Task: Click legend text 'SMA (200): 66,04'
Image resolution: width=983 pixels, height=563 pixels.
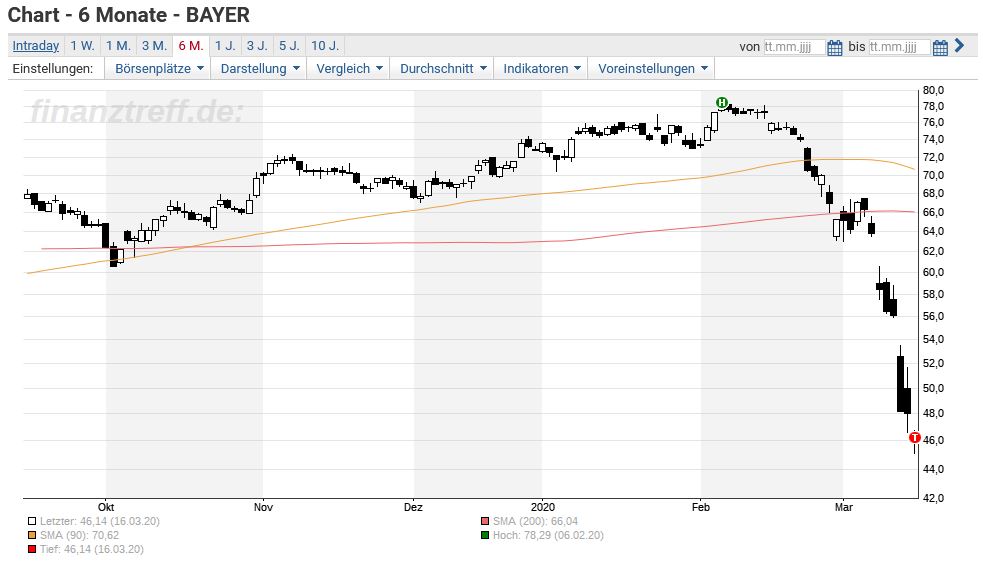Action: 535,521
